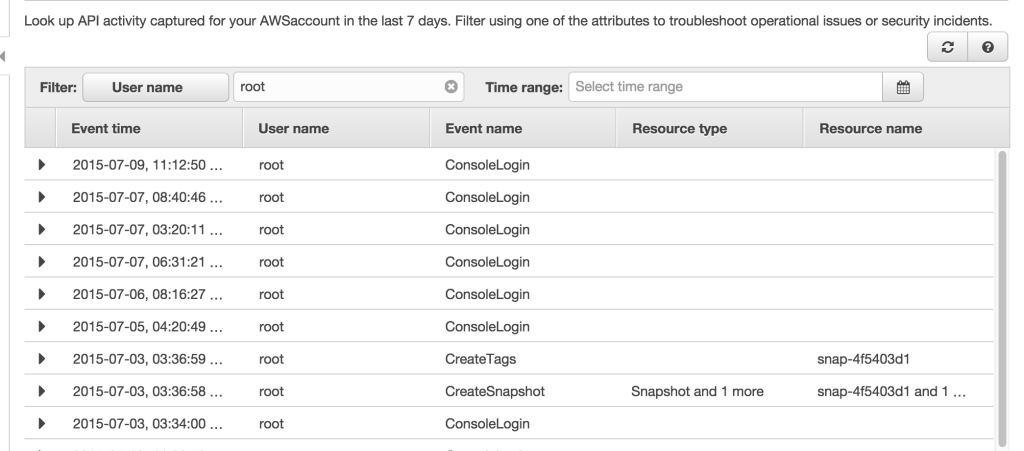This screenshot has height=451, width=1024.
Task: Click the refresh events icon
Action: coord(947,48)
